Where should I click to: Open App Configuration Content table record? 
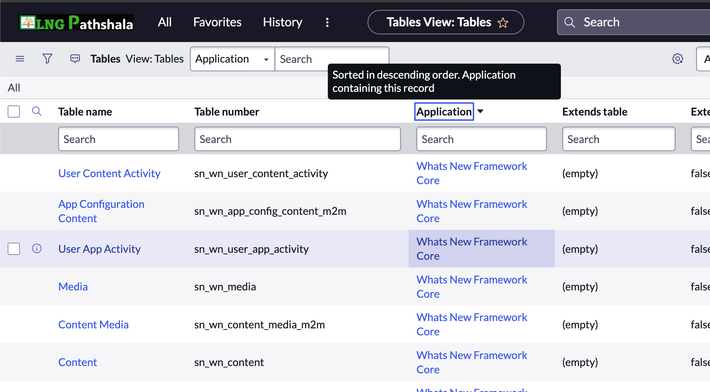[x=101, y=211]
